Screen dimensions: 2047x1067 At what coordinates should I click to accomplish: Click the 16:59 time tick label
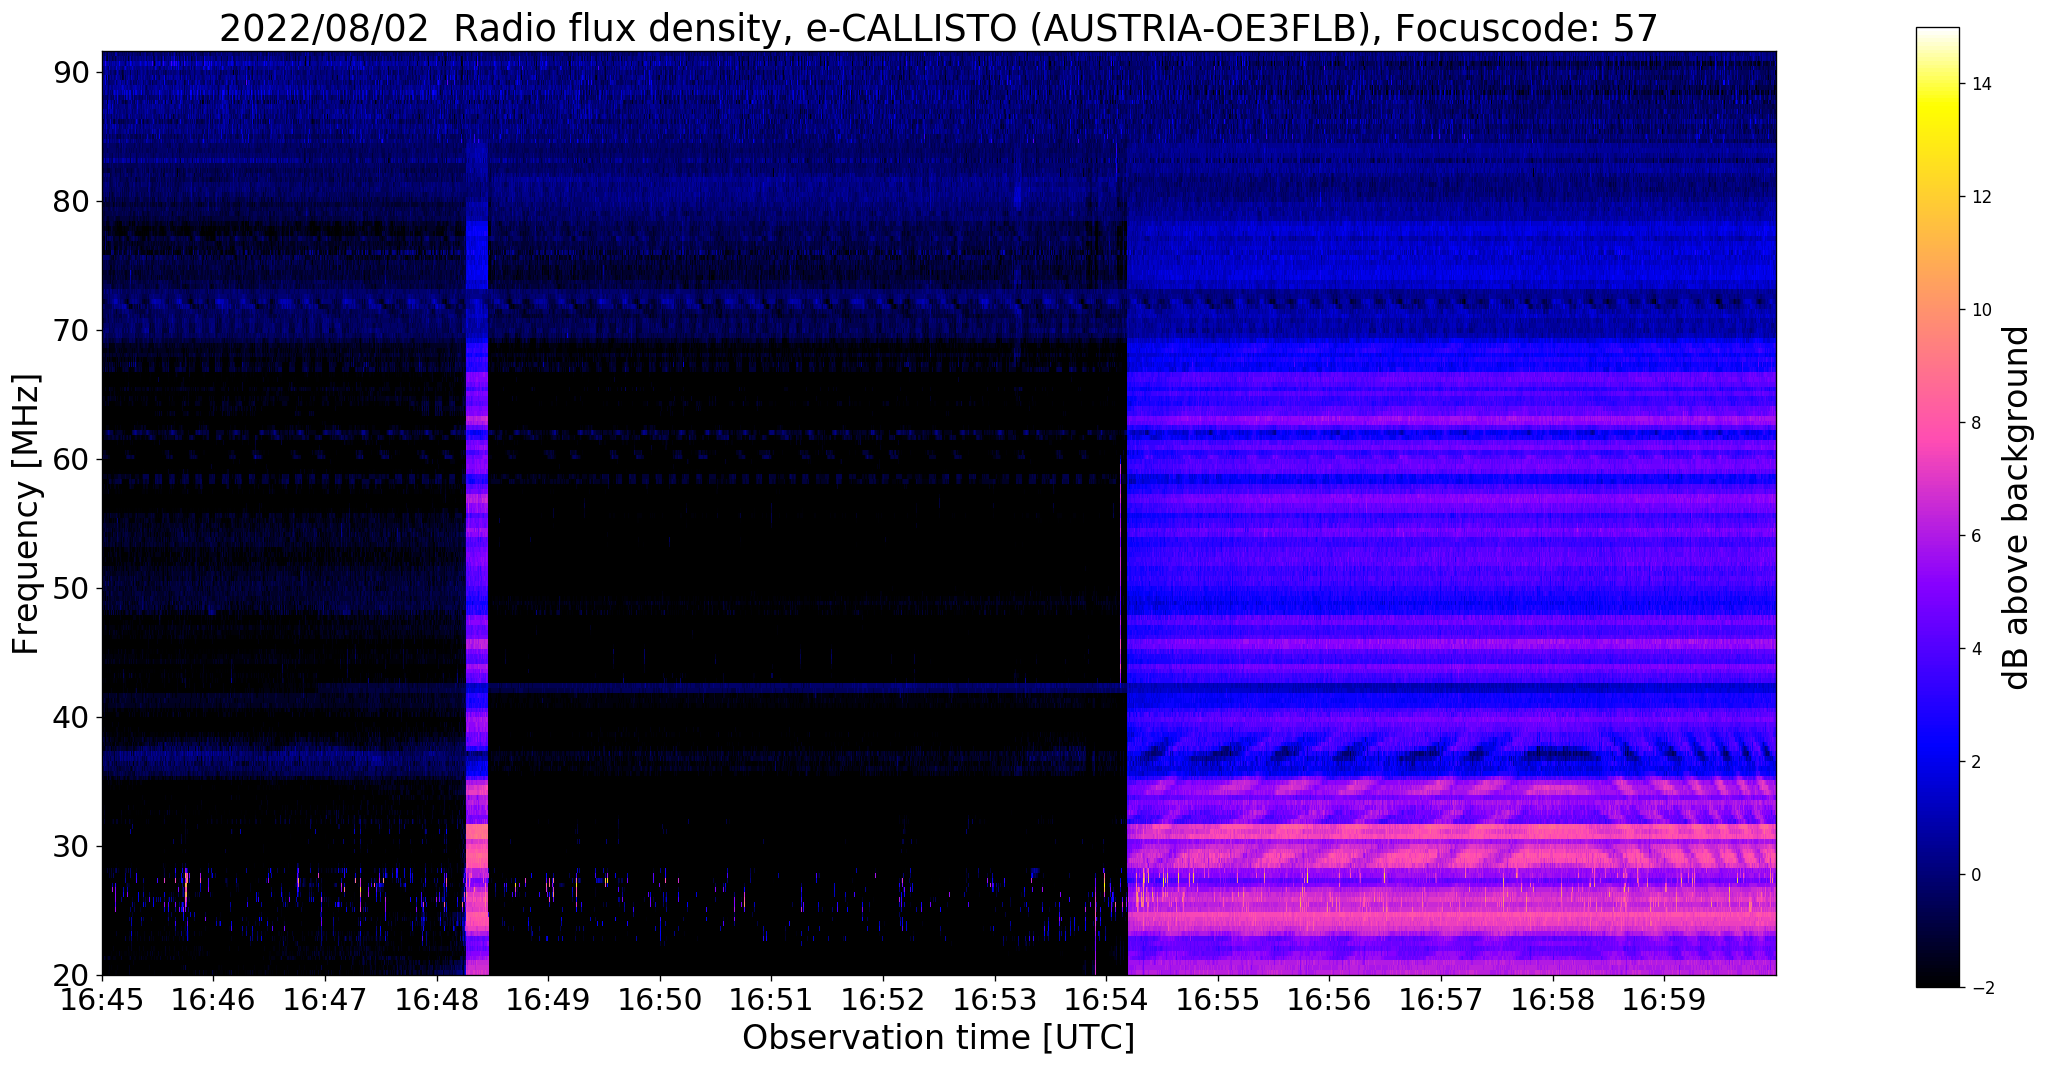click(1664, 999)
